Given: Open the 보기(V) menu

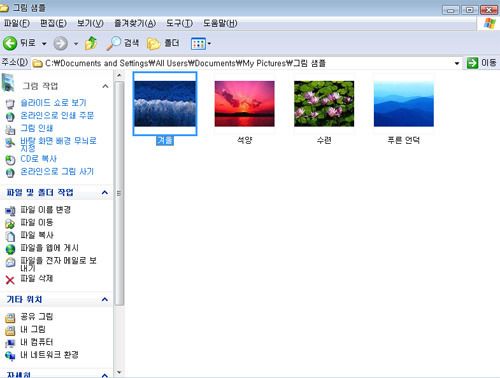Looking at the screenshot, I should click(90, 23).
